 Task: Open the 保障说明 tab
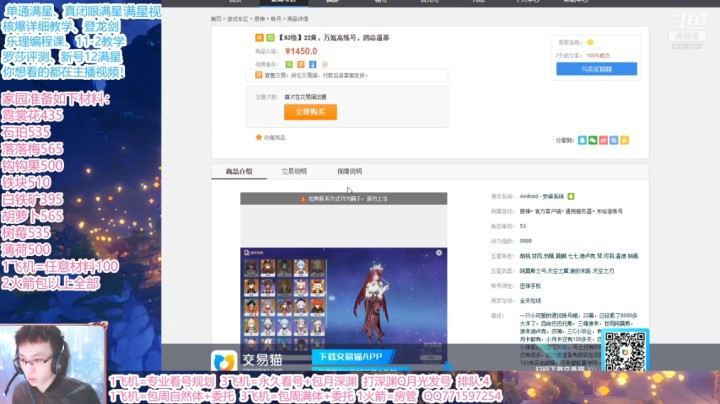[349, 171]
